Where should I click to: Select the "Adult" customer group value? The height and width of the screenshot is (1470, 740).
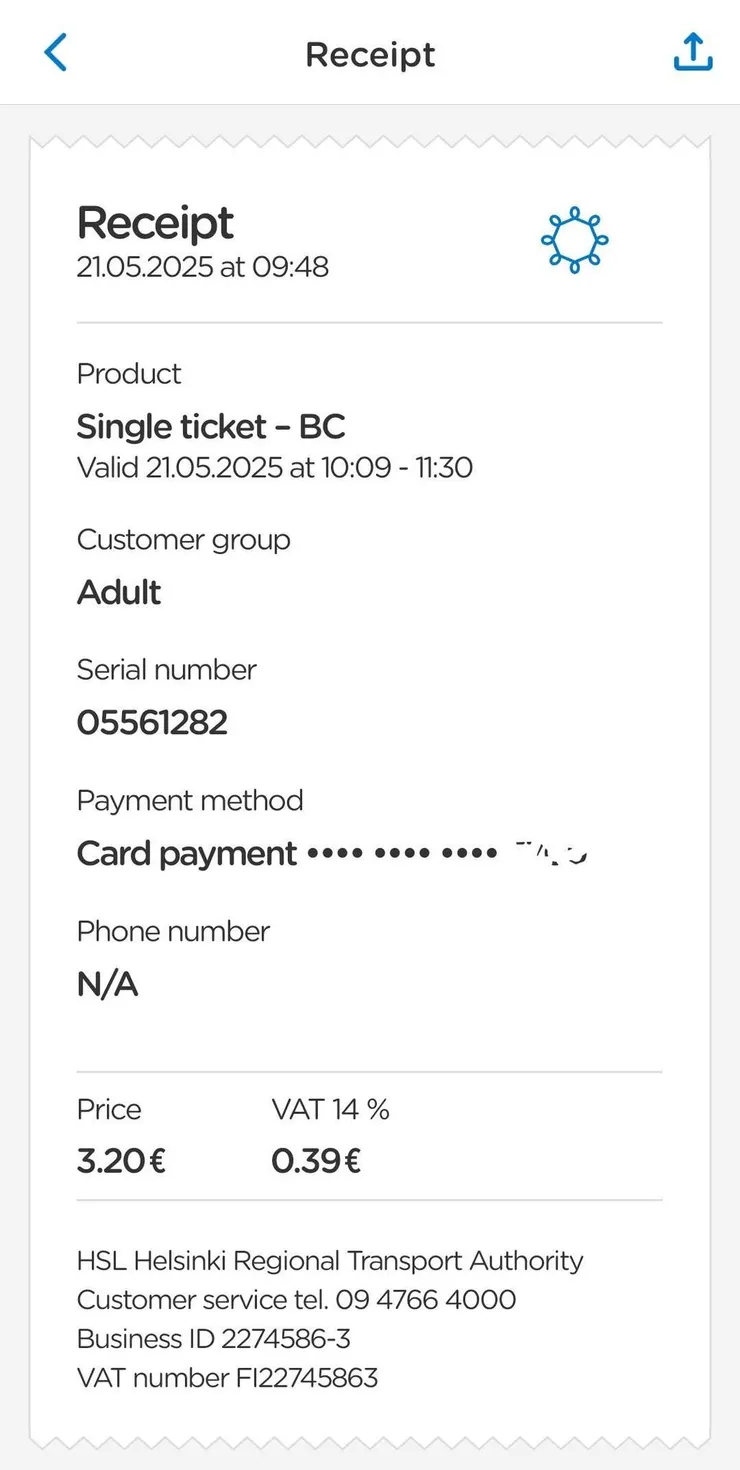(119, 592)
